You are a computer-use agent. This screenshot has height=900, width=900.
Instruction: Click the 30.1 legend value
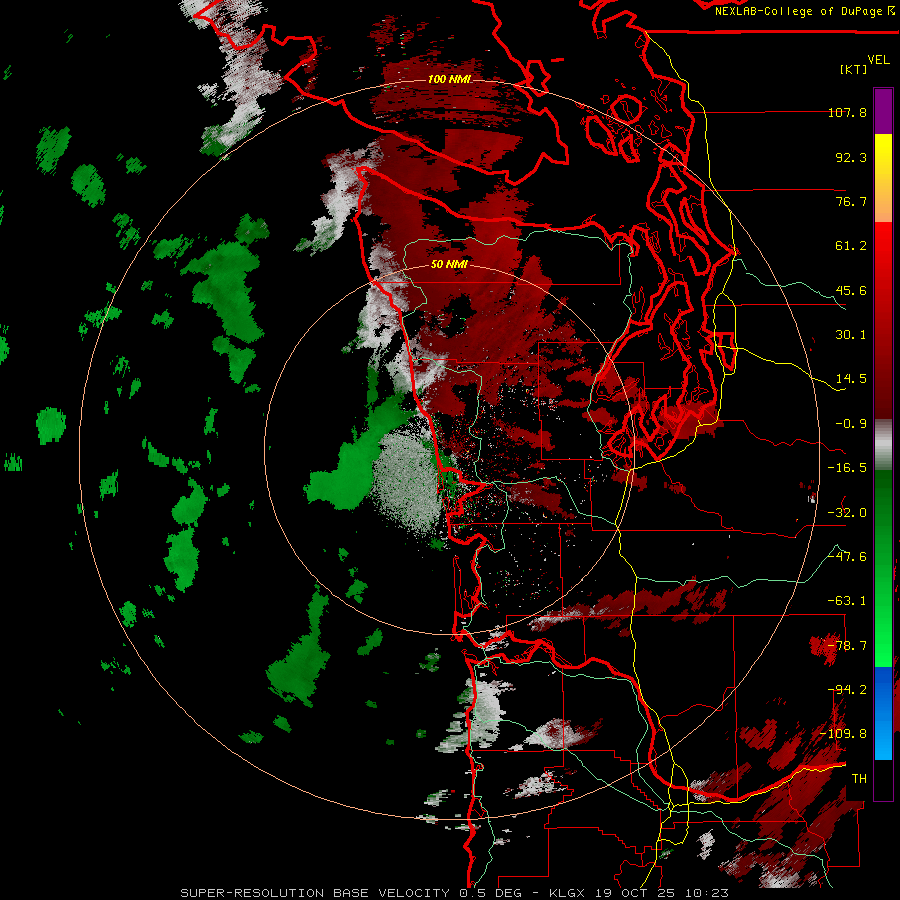851,335
